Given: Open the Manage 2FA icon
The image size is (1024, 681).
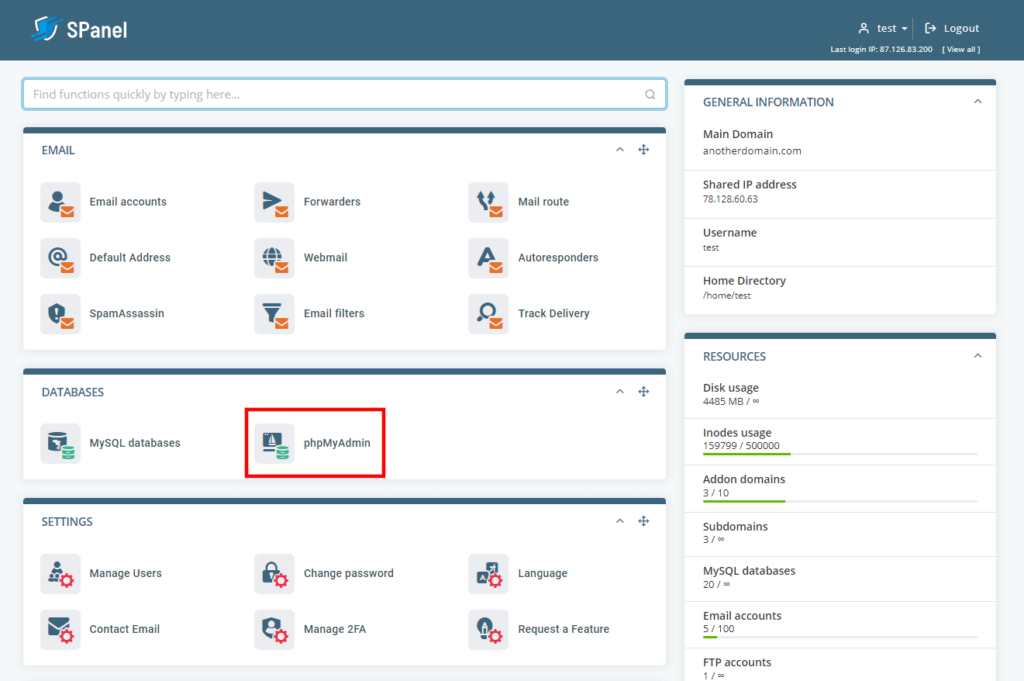Looking at the screenshot, I should pos(274,630).
